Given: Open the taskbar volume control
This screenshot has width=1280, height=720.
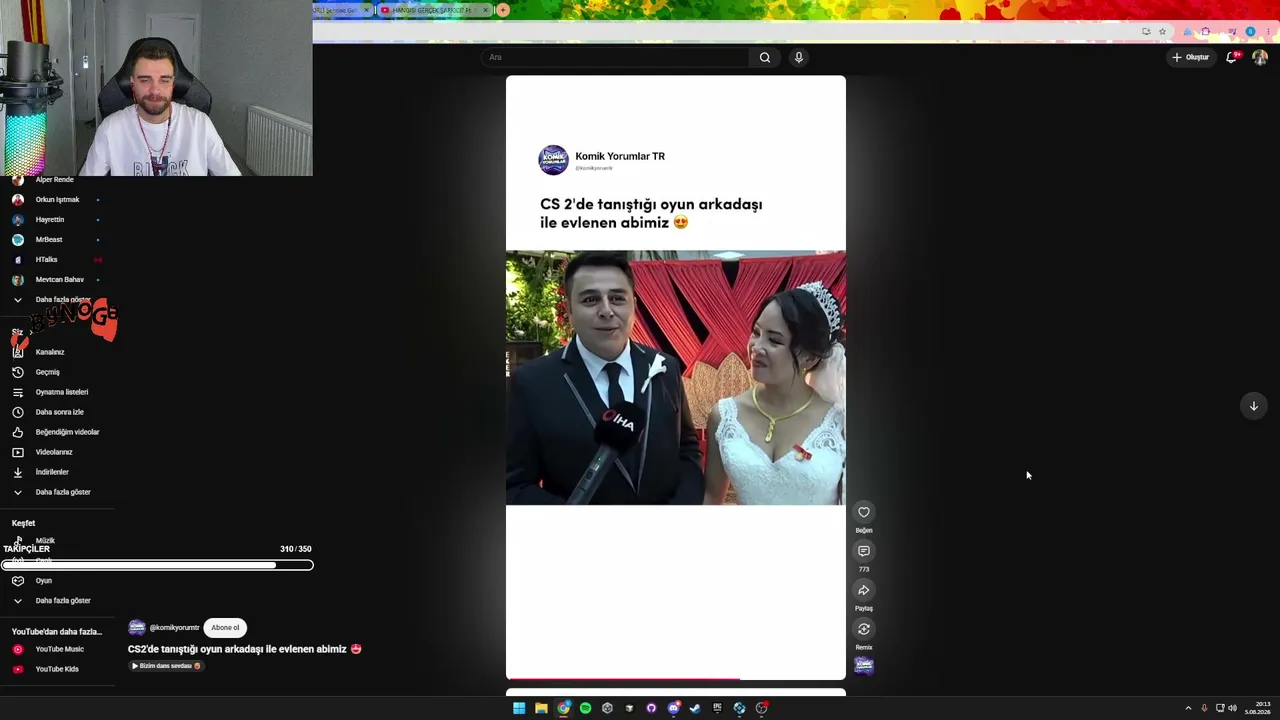Looking at the screenshot, I should pyautogui.click(x=1232, y=708).
